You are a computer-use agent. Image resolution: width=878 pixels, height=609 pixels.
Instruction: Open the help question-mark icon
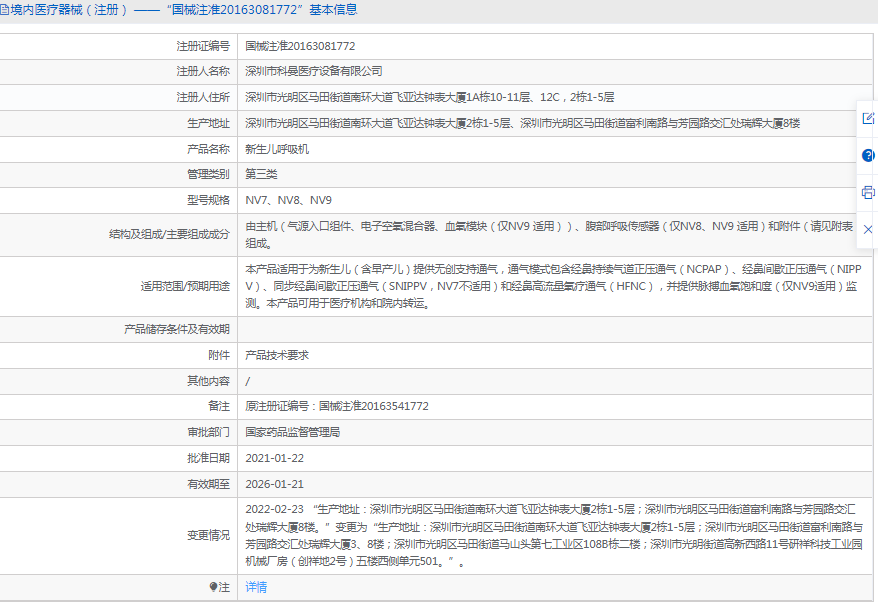pyautogui.click(x=868, y=155)
